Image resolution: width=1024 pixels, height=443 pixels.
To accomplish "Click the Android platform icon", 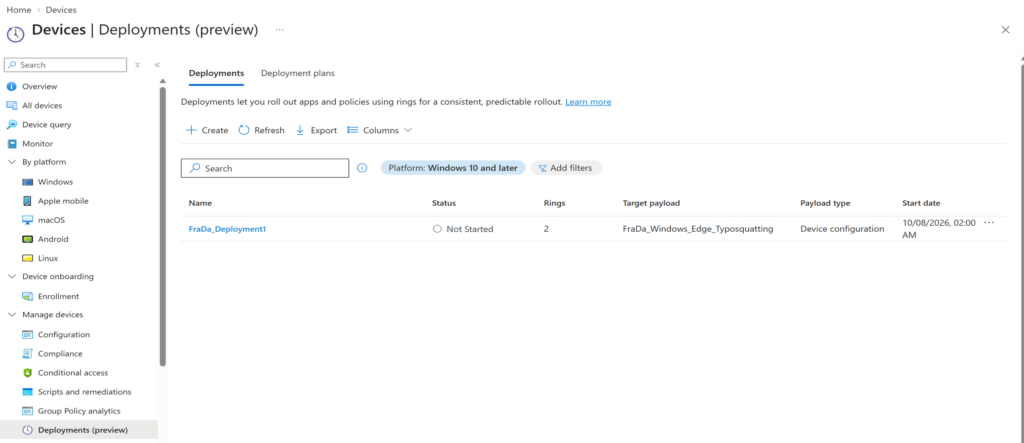I will [x=27, y=239].
